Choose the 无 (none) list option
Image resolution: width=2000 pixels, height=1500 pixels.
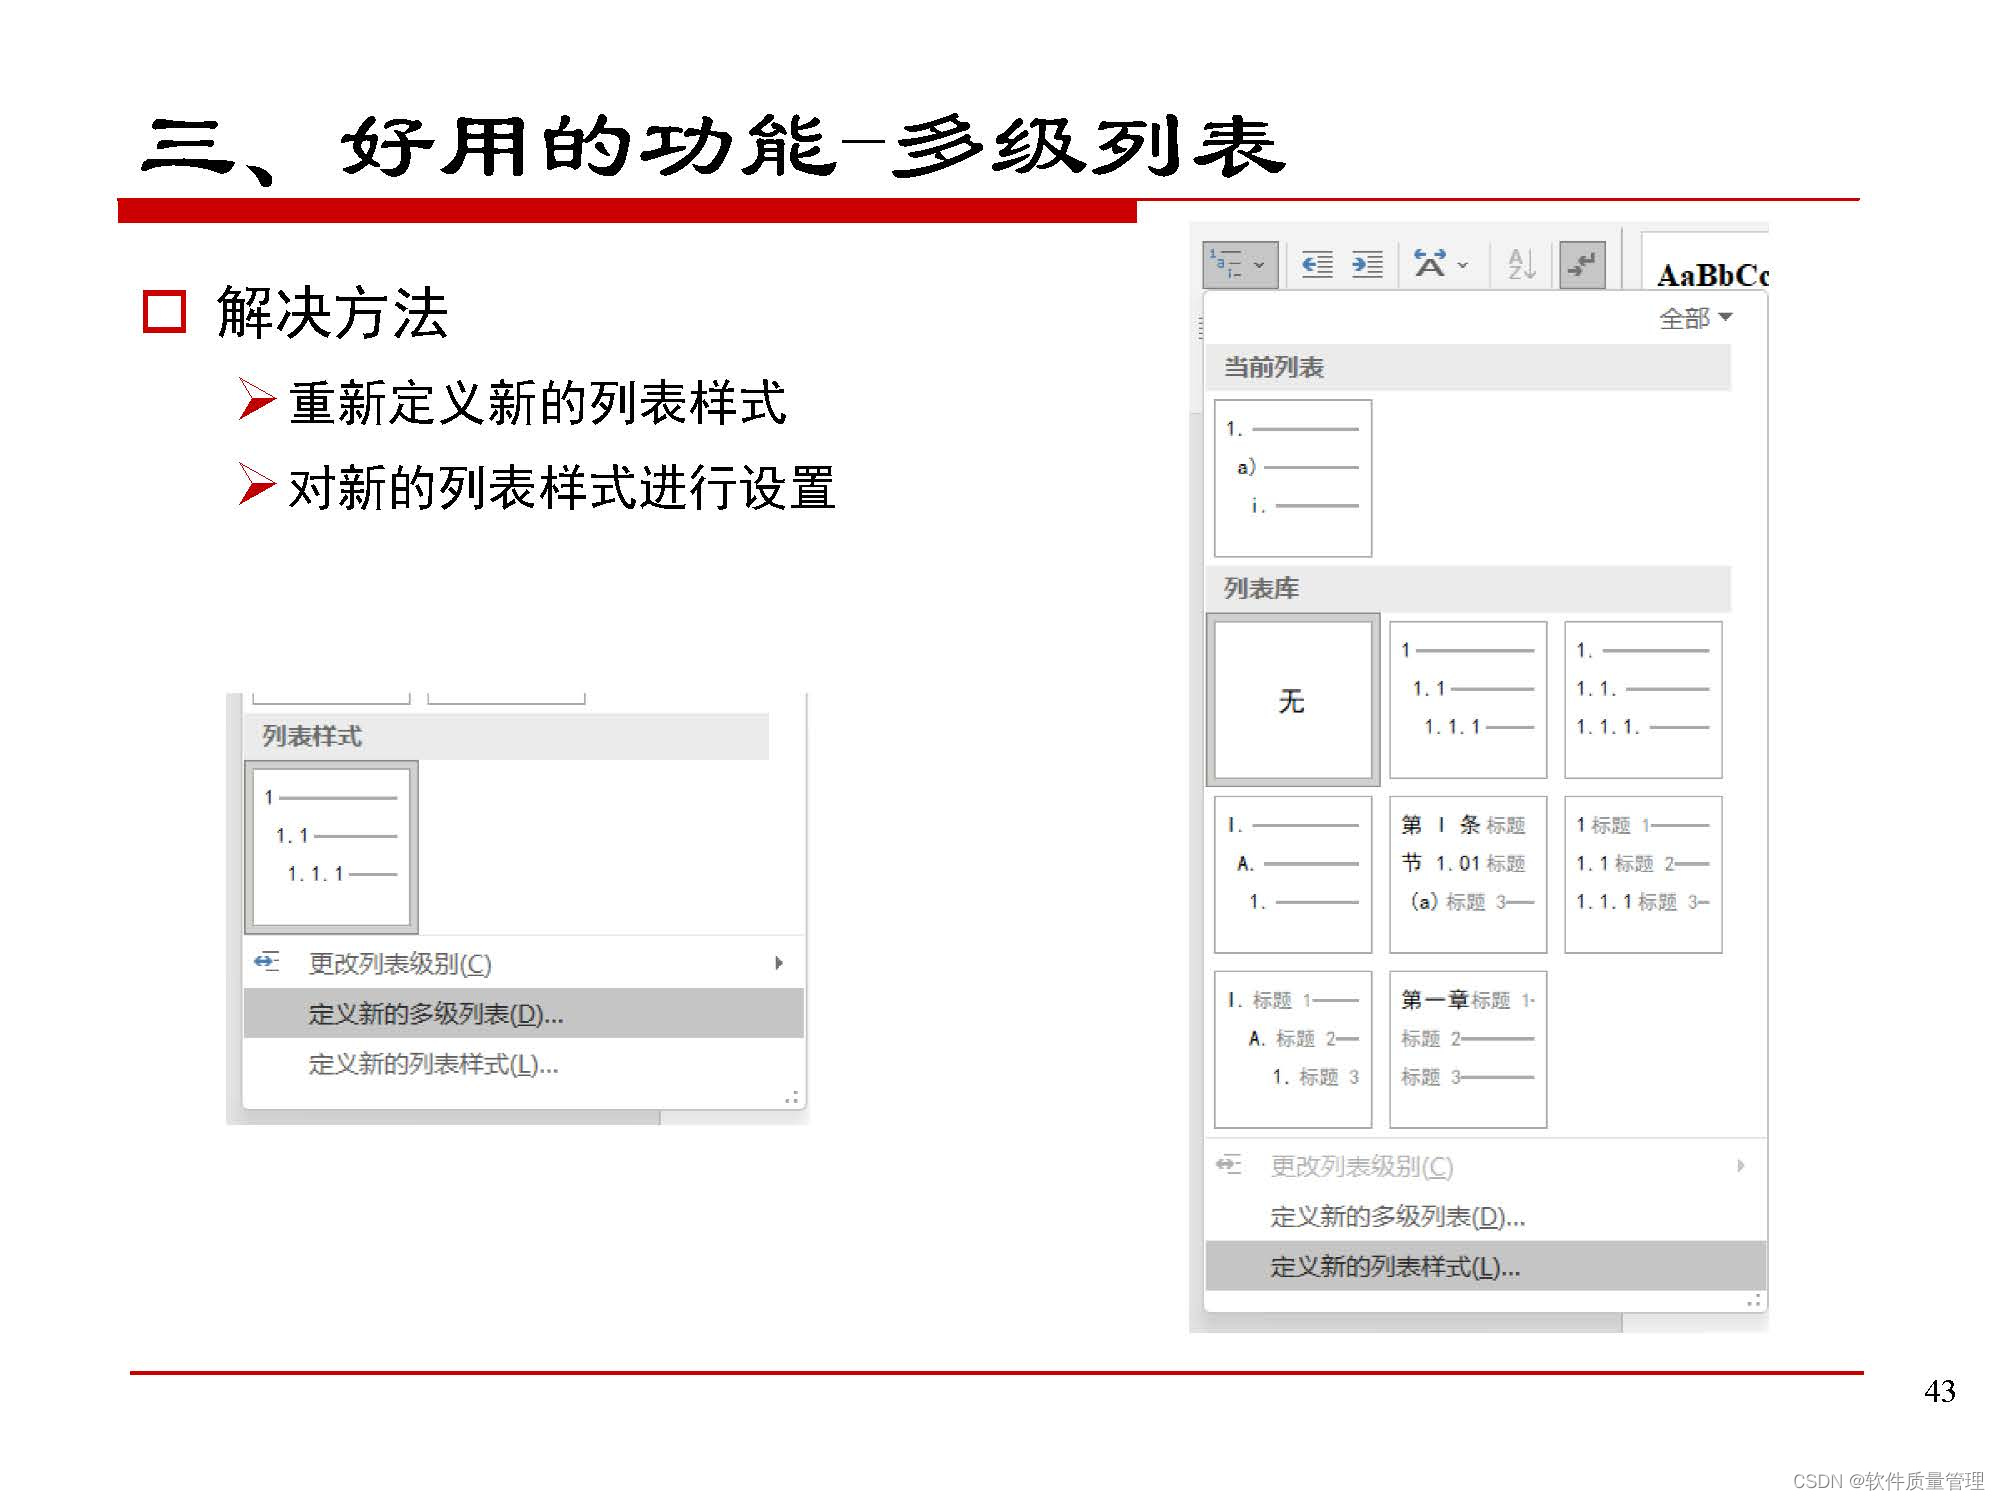coord(1293,700)
